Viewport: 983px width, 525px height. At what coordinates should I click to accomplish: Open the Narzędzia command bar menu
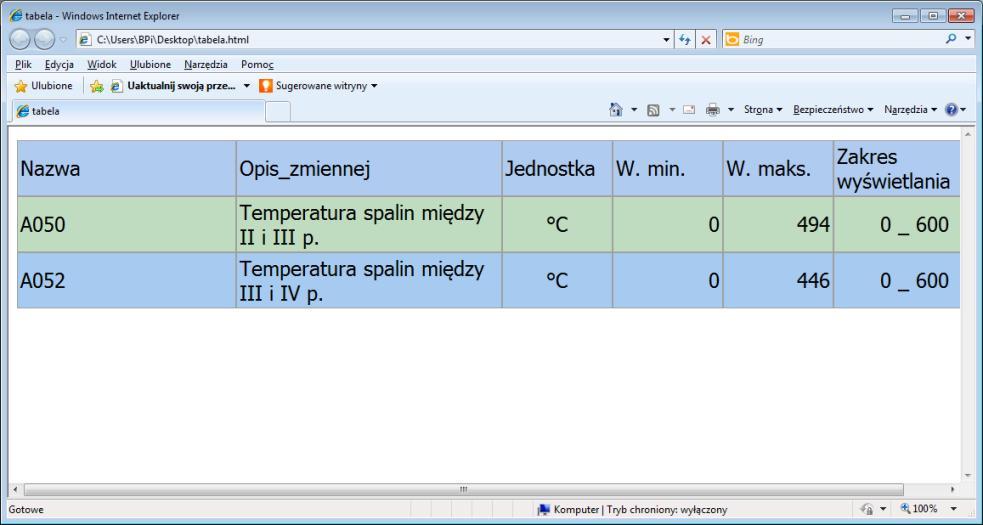coord(910,110)
